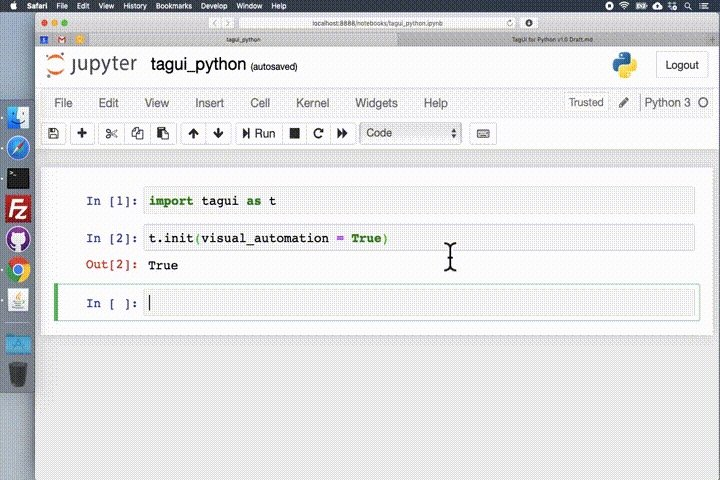Cut selected cells with scissors icon
Screen dimensions: 720x480
[111, 134]
